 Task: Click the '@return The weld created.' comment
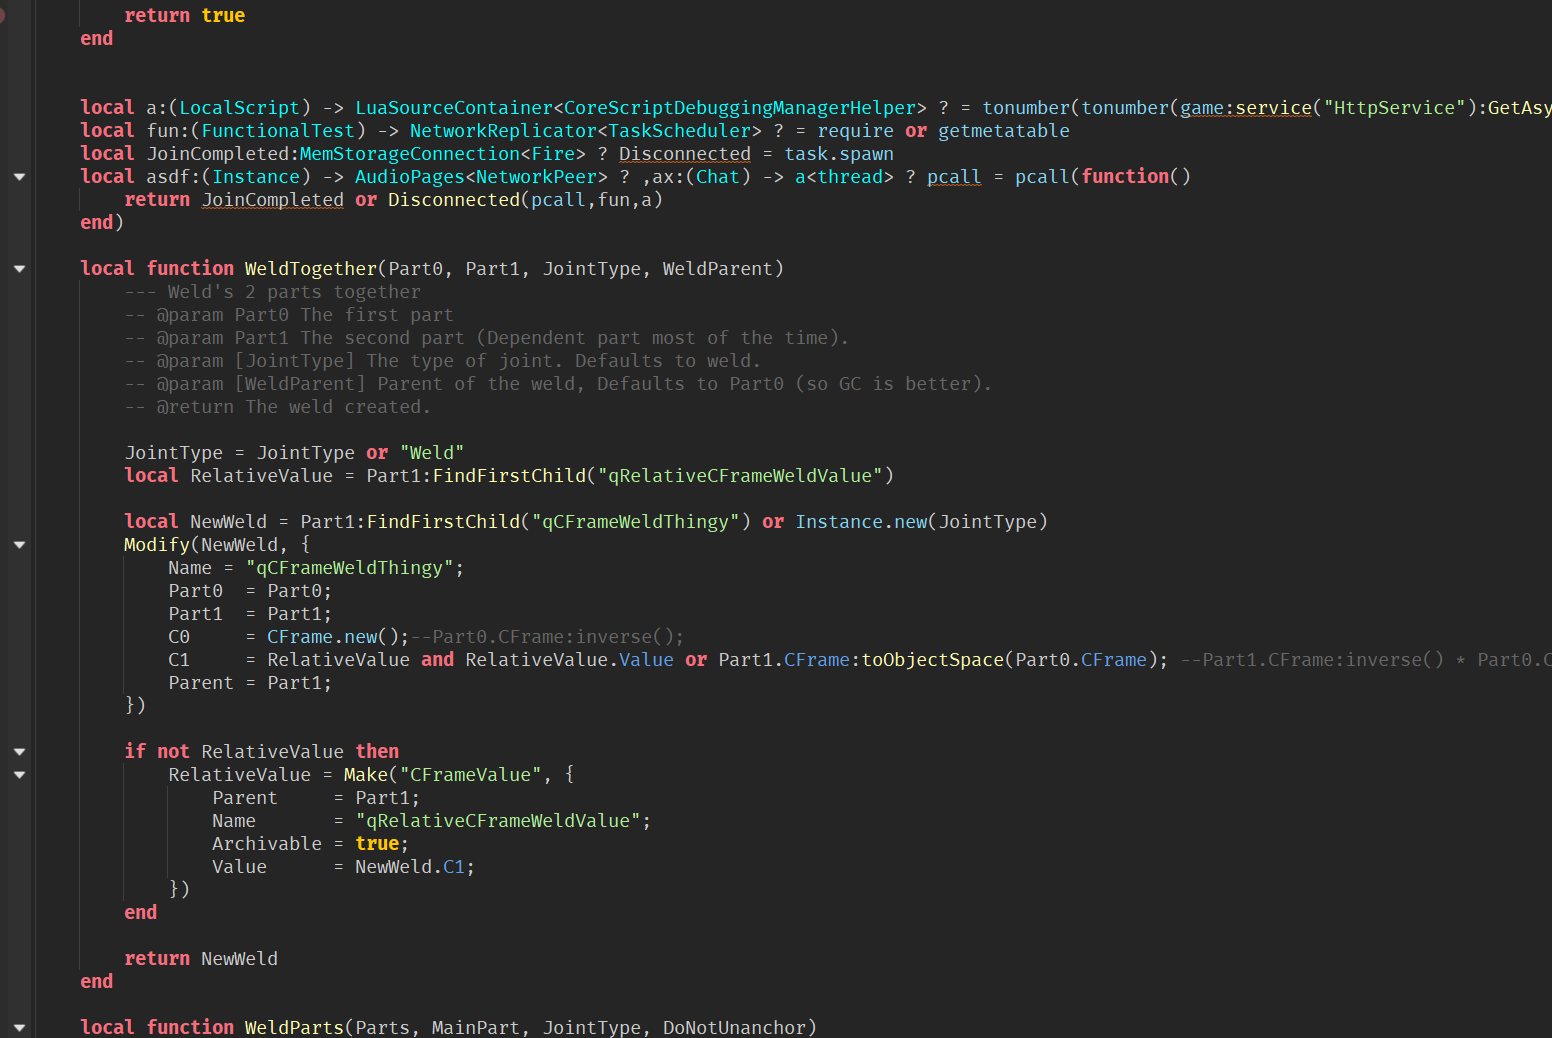[278, 406]
